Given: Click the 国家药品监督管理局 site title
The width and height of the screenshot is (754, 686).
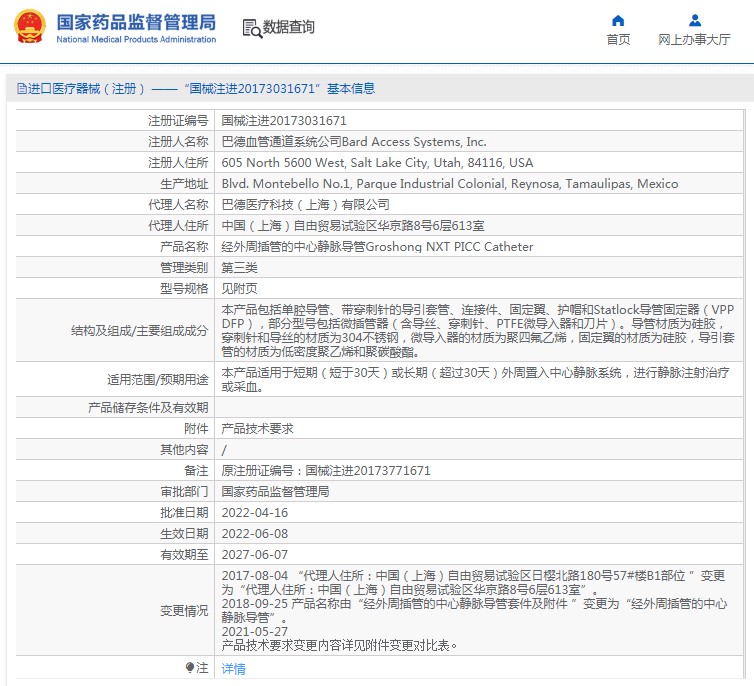Looking at the screenshot, I should (x=135, y=21).
